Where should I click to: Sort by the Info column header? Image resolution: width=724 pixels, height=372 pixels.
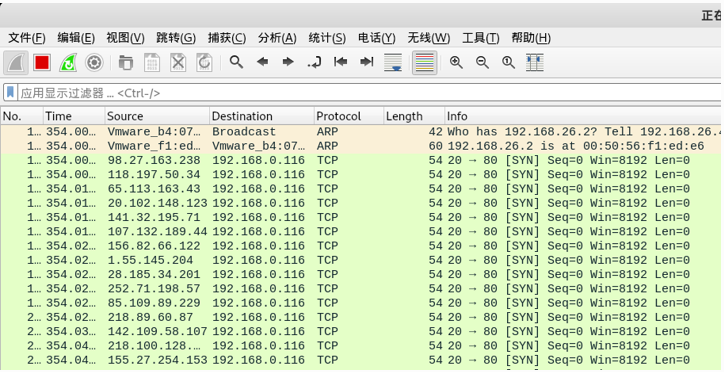click(584, 116)
